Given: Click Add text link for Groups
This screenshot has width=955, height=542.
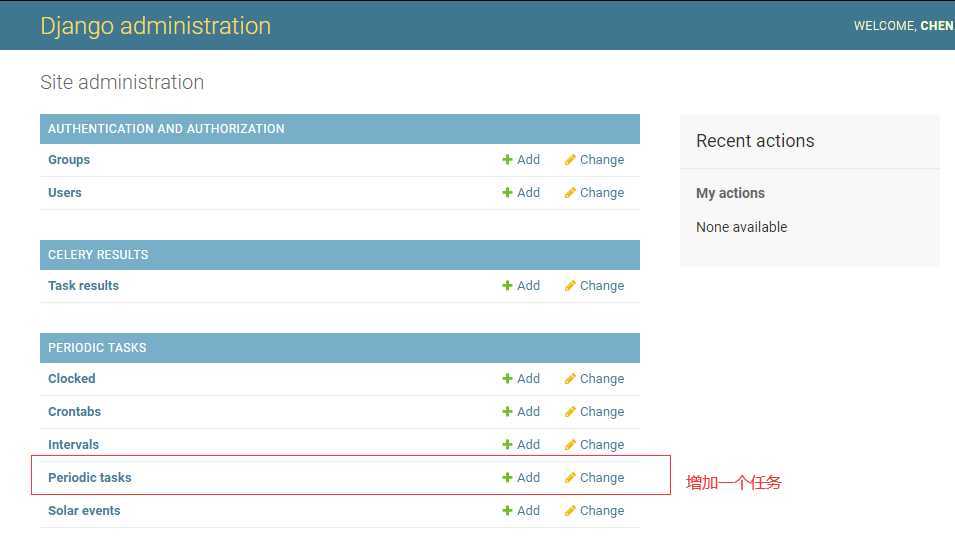Looking at the screenshot, I should (528, 160).
